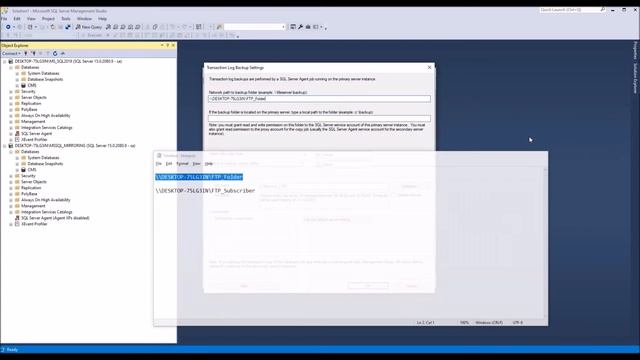Click the Database Engine Query icon
The width and height of the screenshot is (640, 360).
(x=108, y=27)
